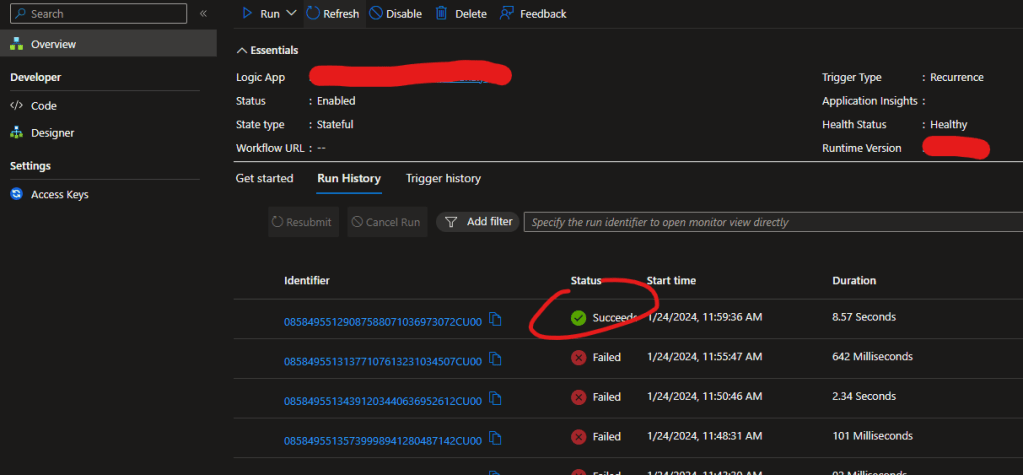Open Code view in sidebar
The width and height of the screenshot is (1023, 475).
[x=43, y=106]
